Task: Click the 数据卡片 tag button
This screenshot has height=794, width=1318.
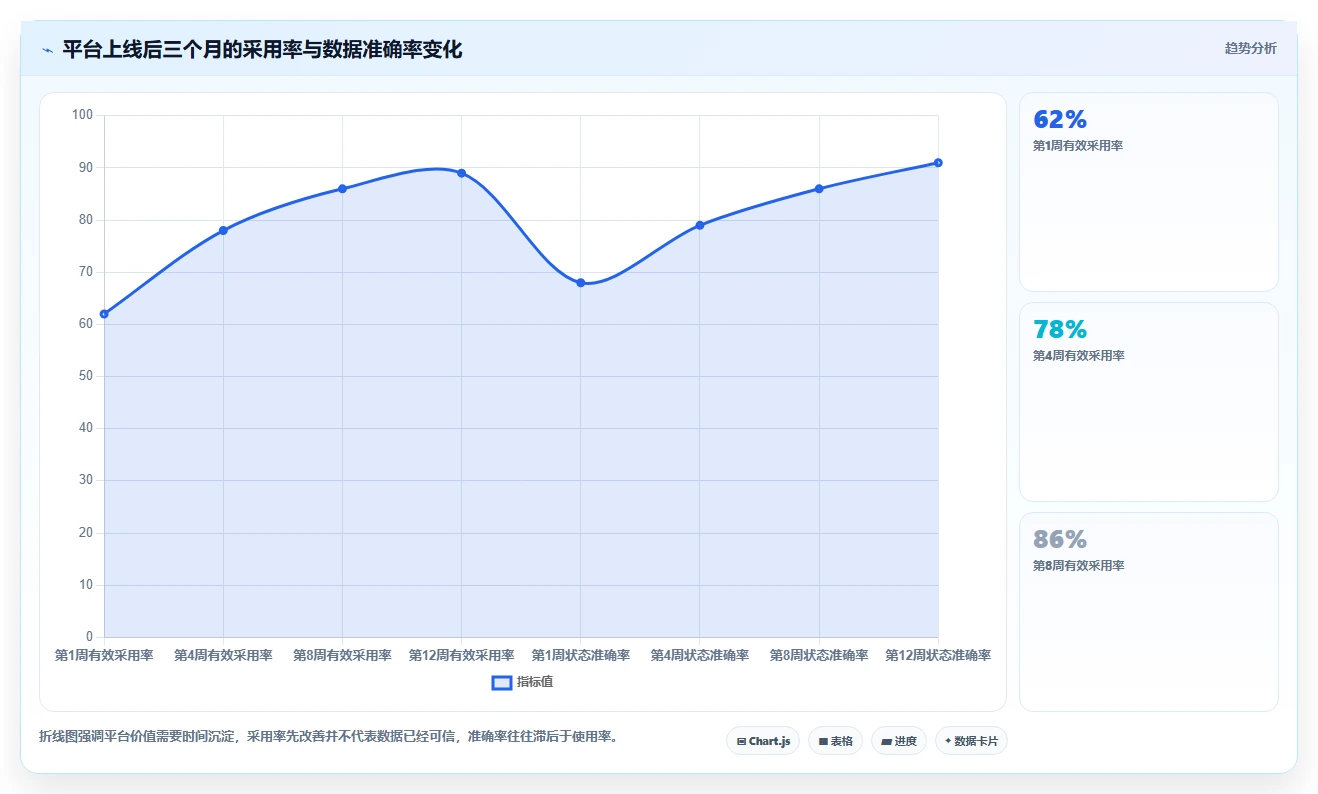Action: pyautogui.click(x=971, y=741)
